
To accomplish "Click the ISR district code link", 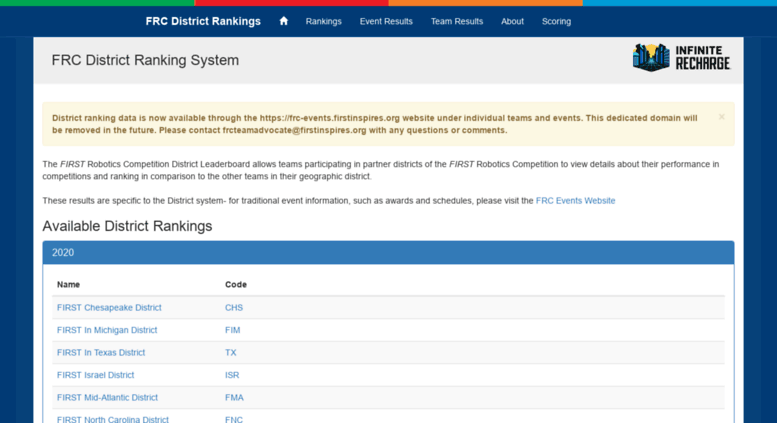I will point(232,375).
